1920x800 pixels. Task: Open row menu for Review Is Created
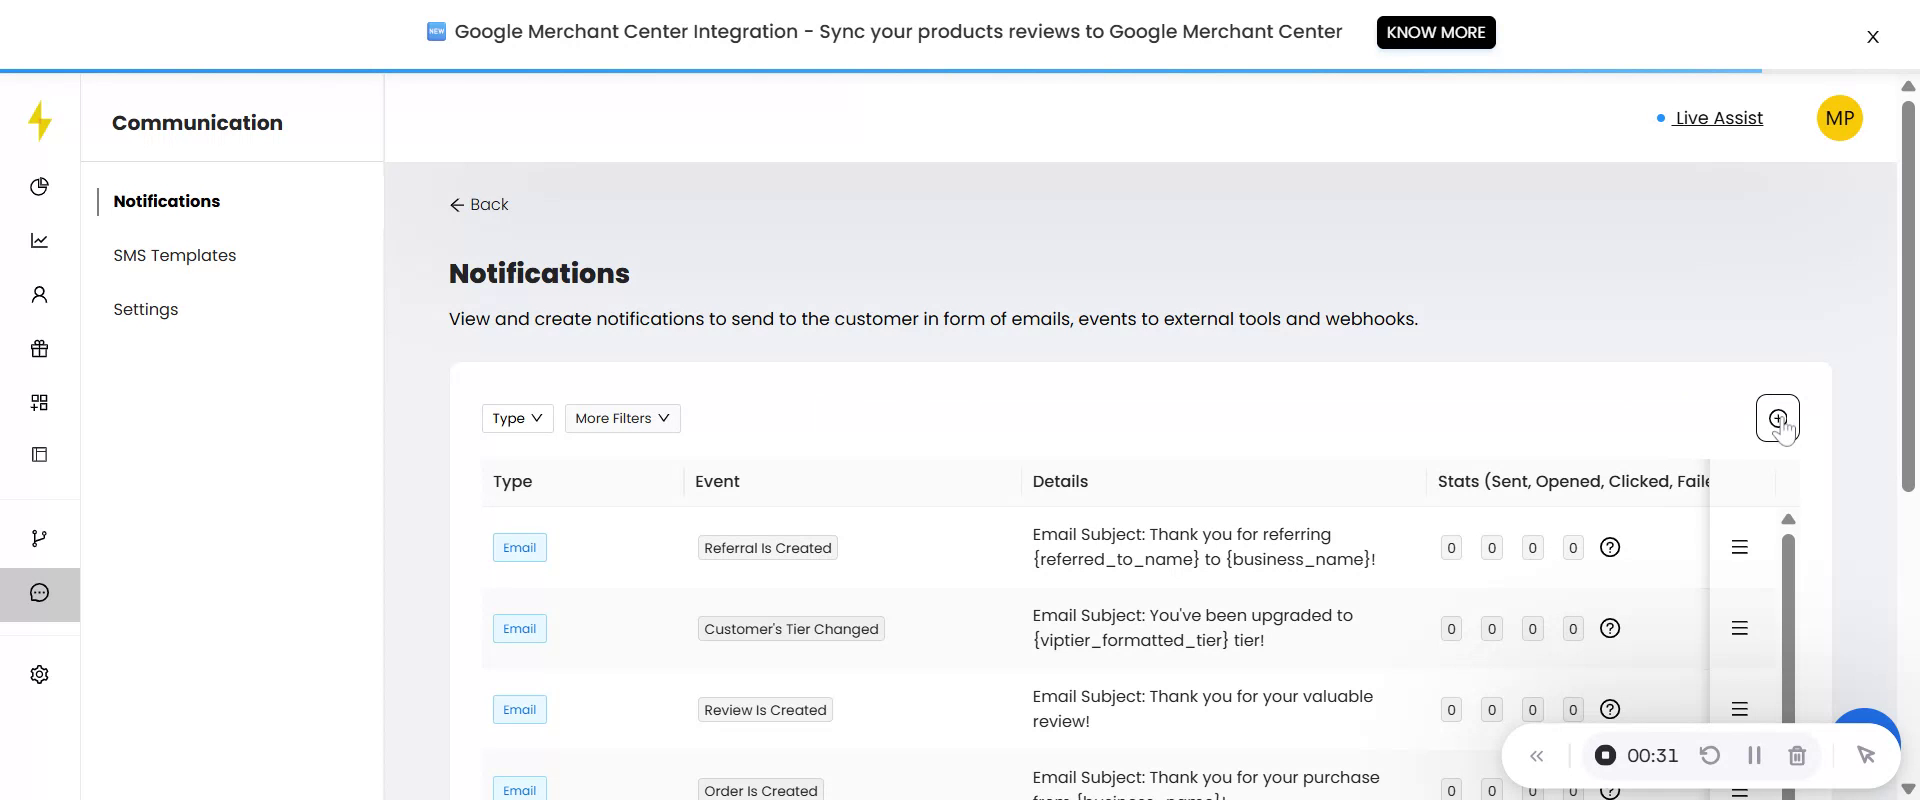(1740, 710)
